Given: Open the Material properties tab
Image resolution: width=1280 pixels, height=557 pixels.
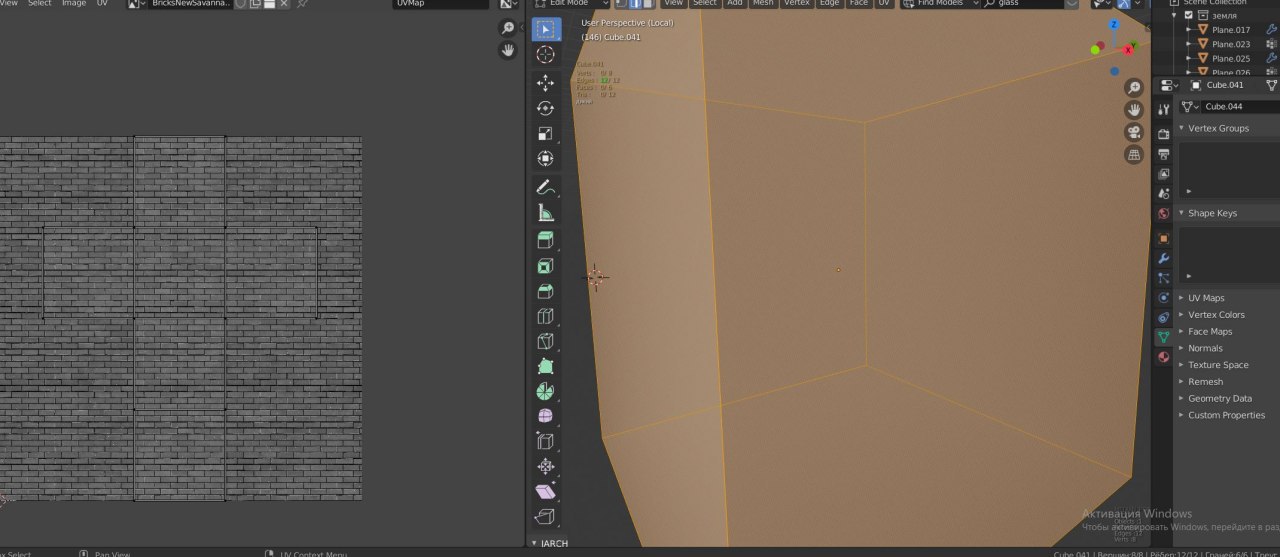Looking at the screenshot, I should 1164,357.
